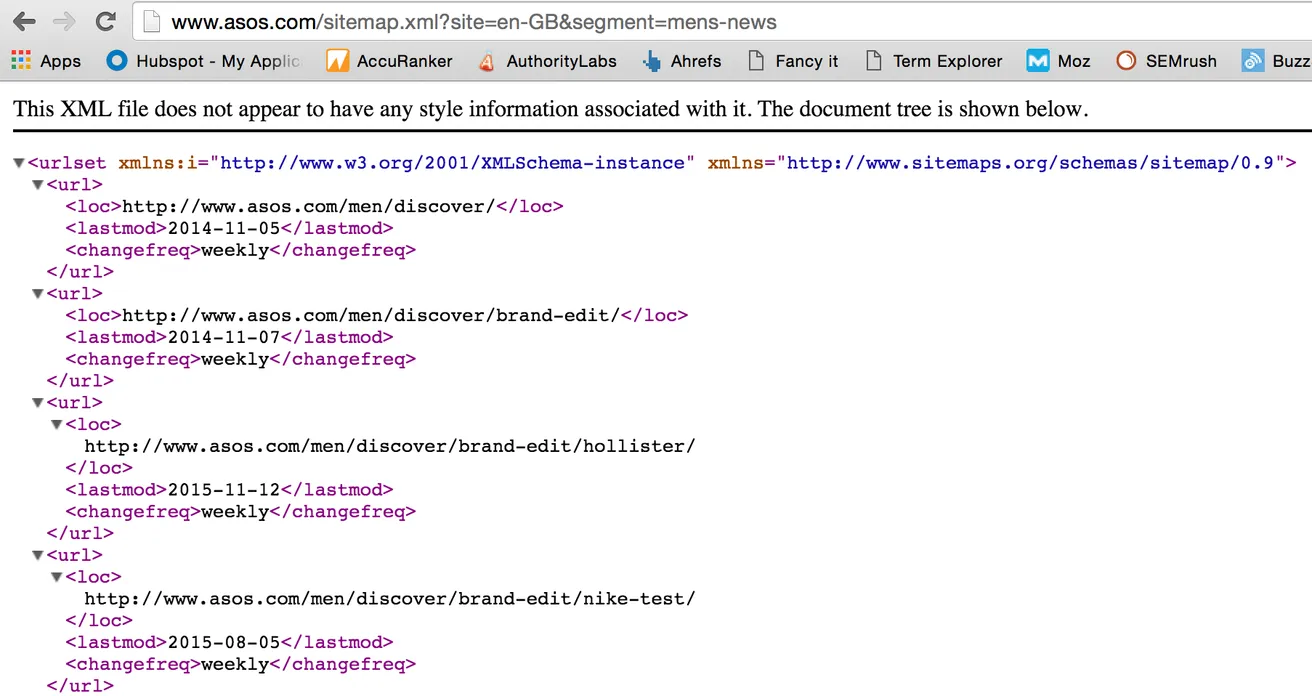Open the Fancy it bookmark
1312x696 pixels.
pyautogui.click(x=792, y=61)
